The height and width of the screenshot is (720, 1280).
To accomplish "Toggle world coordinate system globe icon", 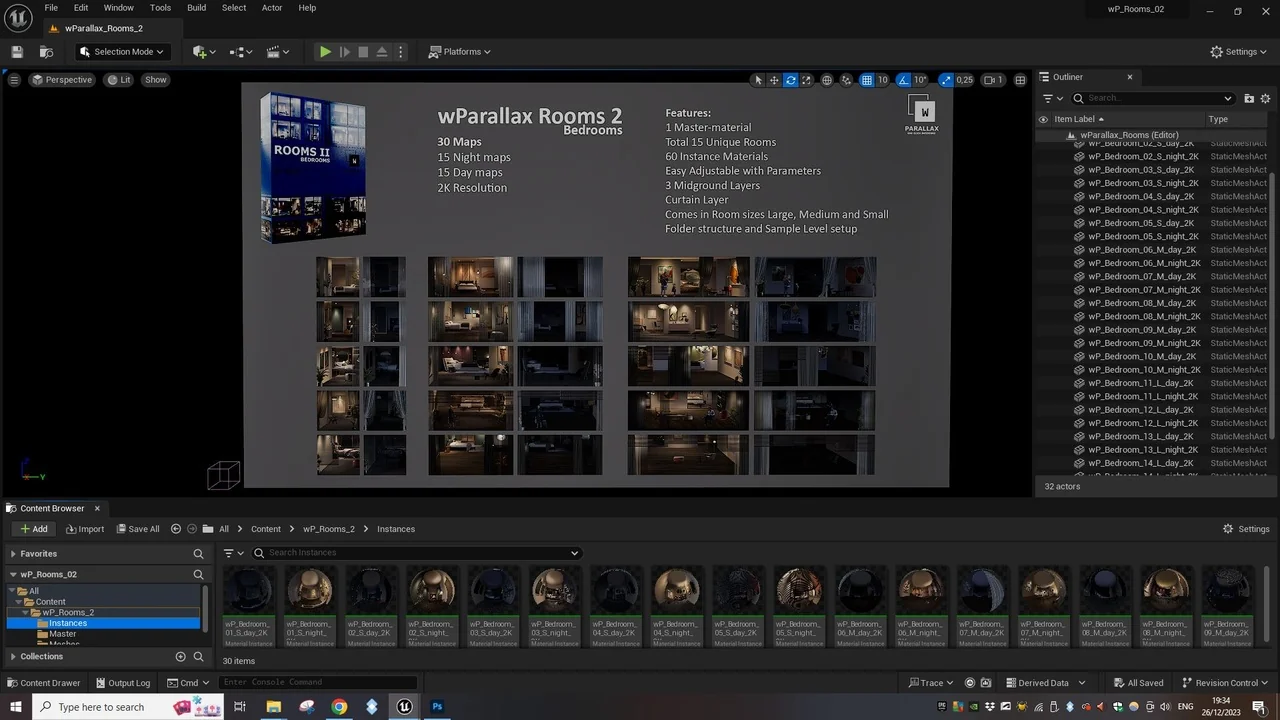I will (x=827, y=80).
